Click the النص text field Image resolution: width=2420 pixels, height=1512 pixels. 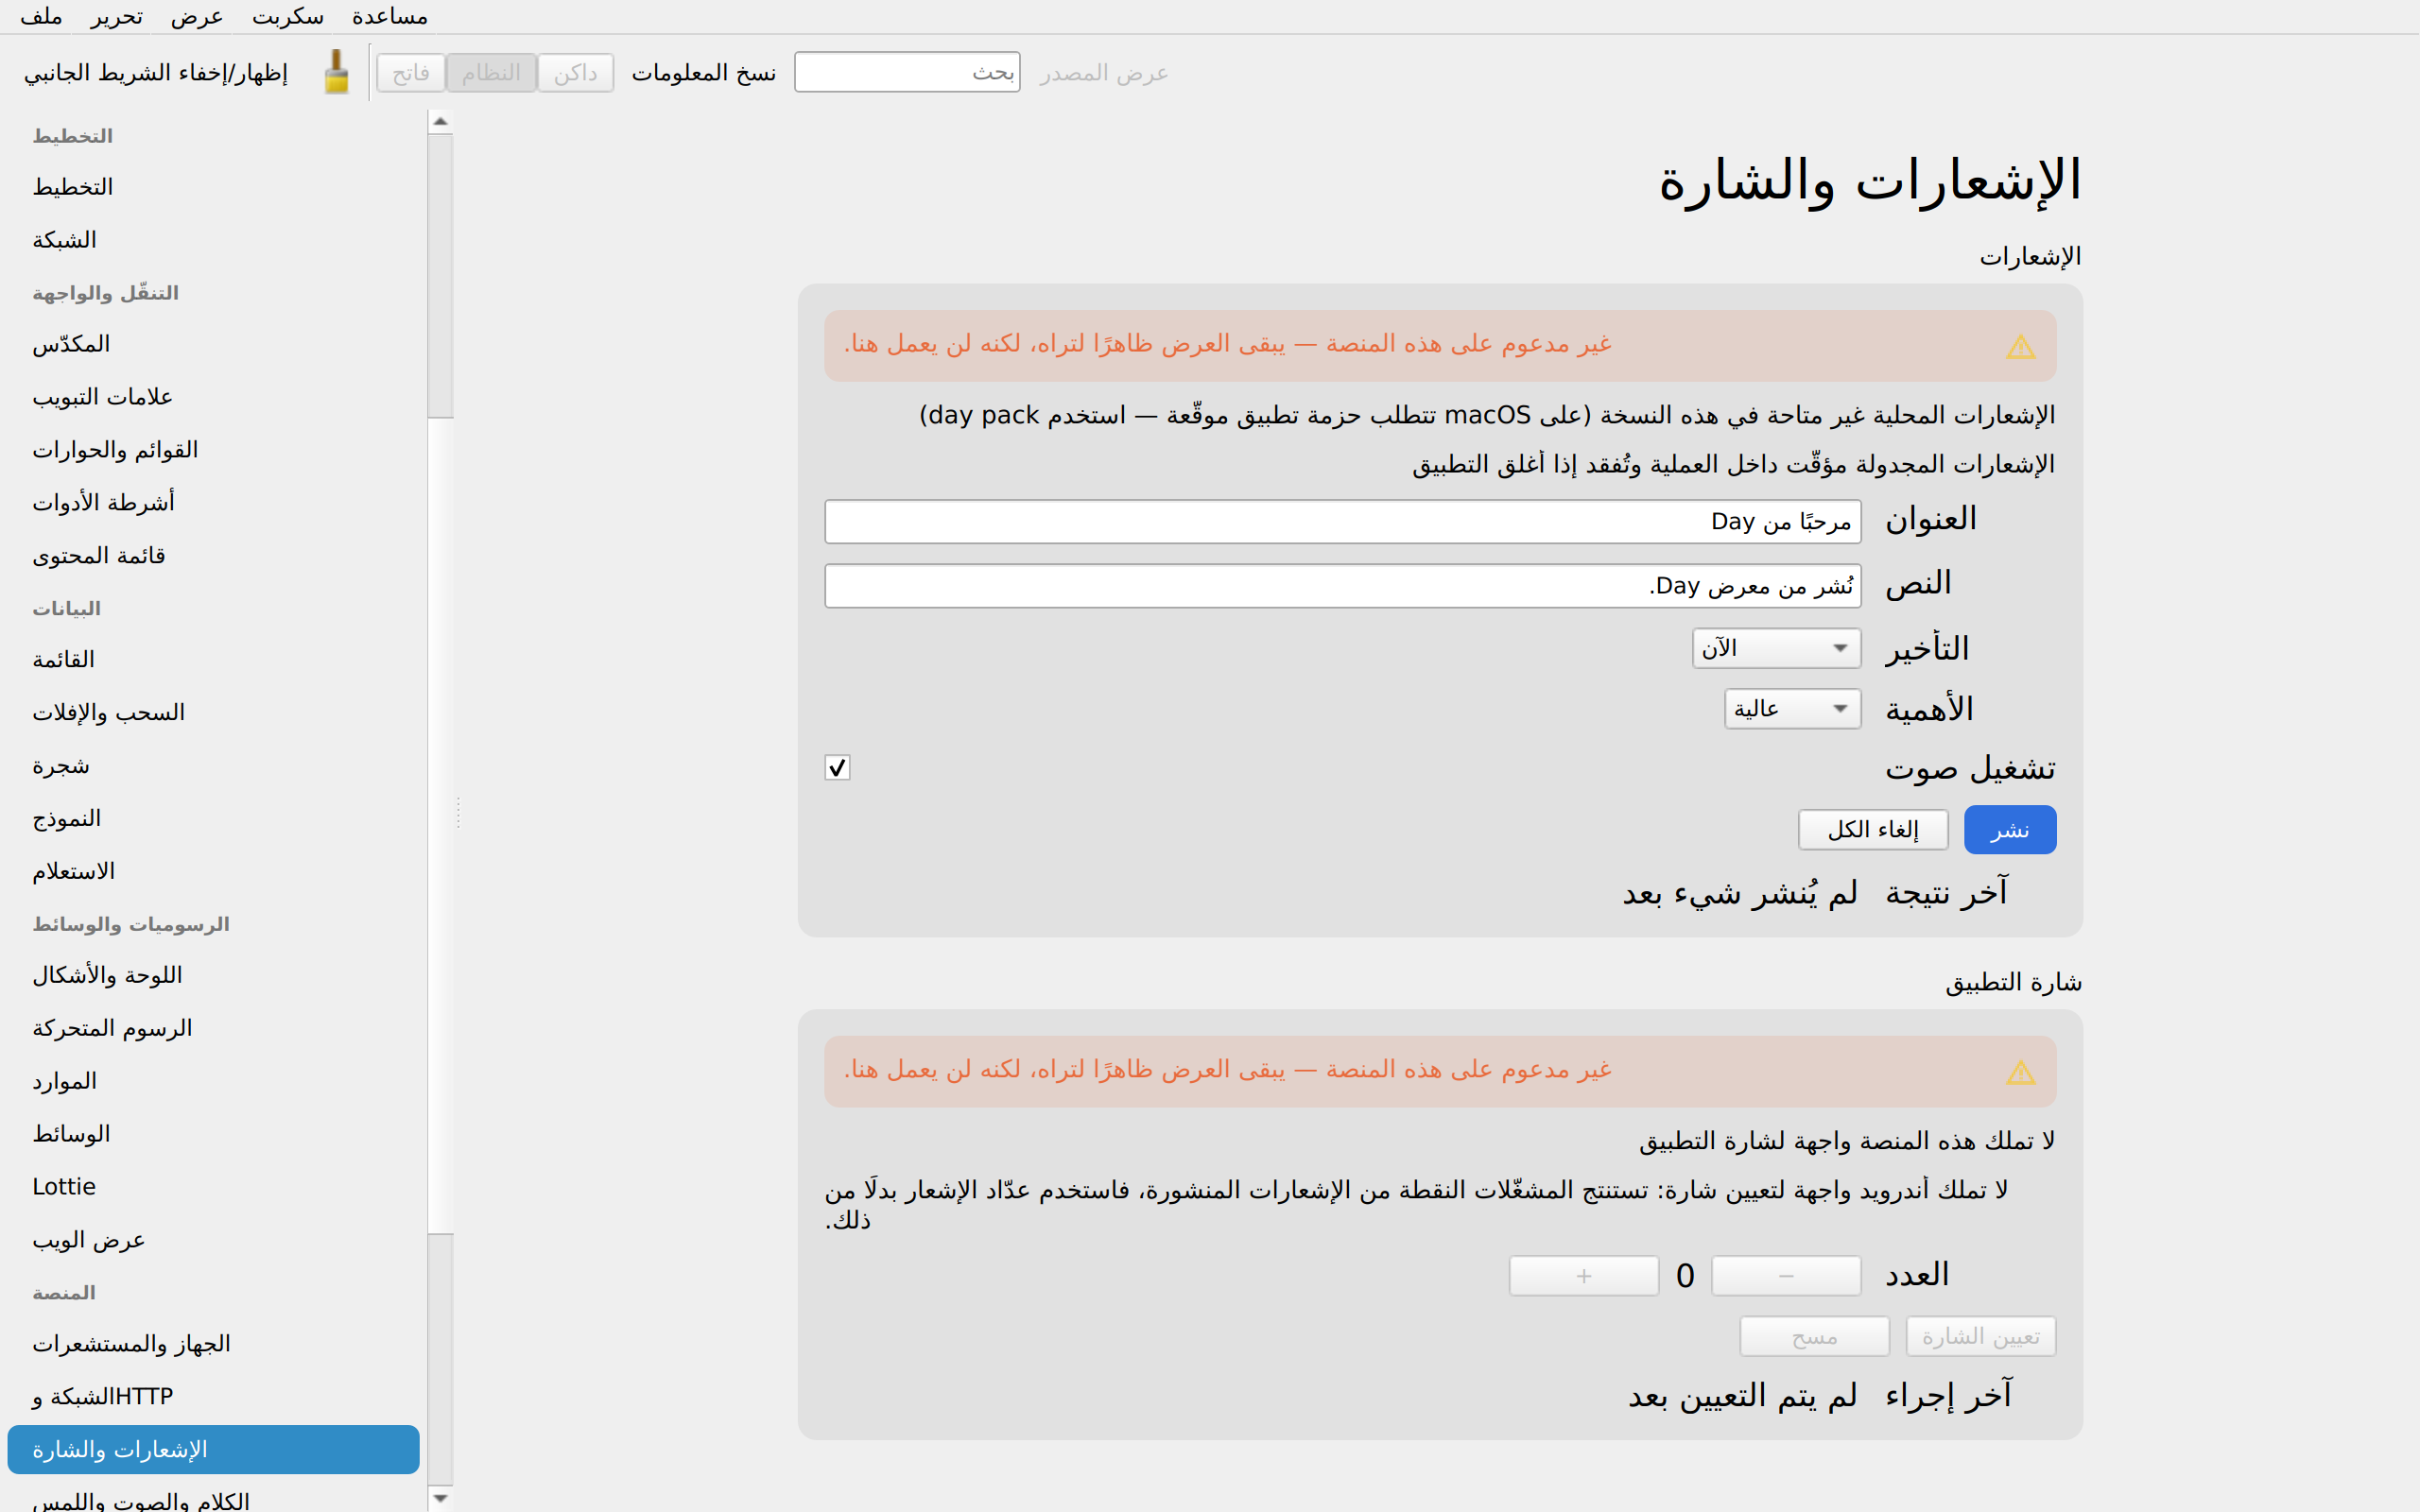tap(1343, 586)
